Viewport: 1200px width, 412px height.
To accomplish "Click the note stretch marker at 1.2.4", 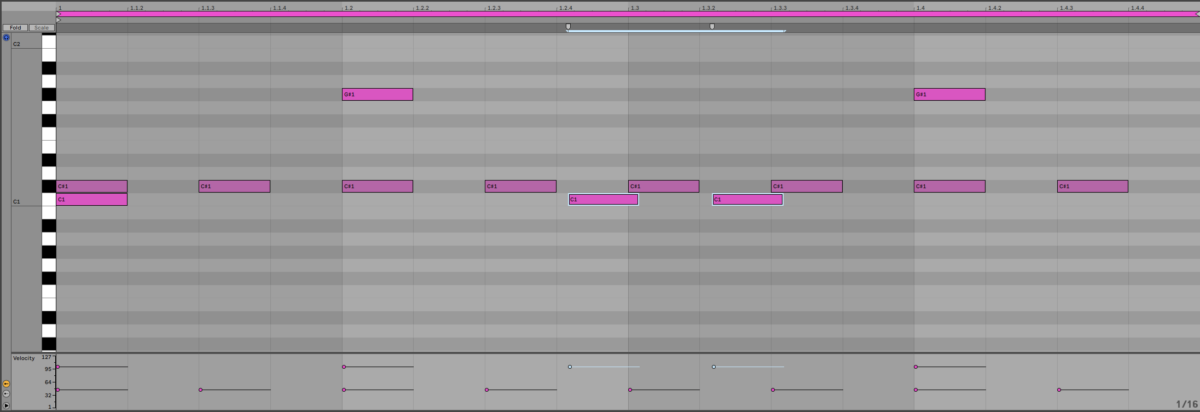I will pyautogui.click(x=568, y=26).
